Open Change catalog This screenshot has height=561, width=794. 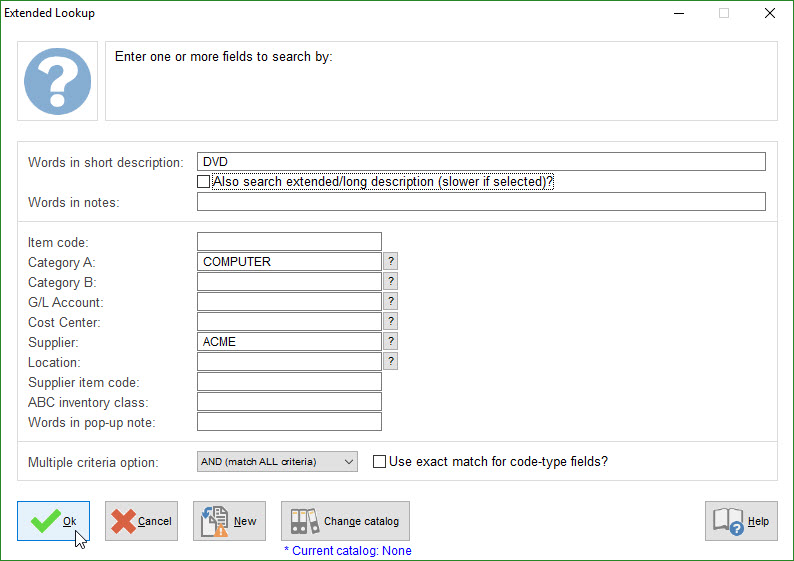tap(345, 521)
